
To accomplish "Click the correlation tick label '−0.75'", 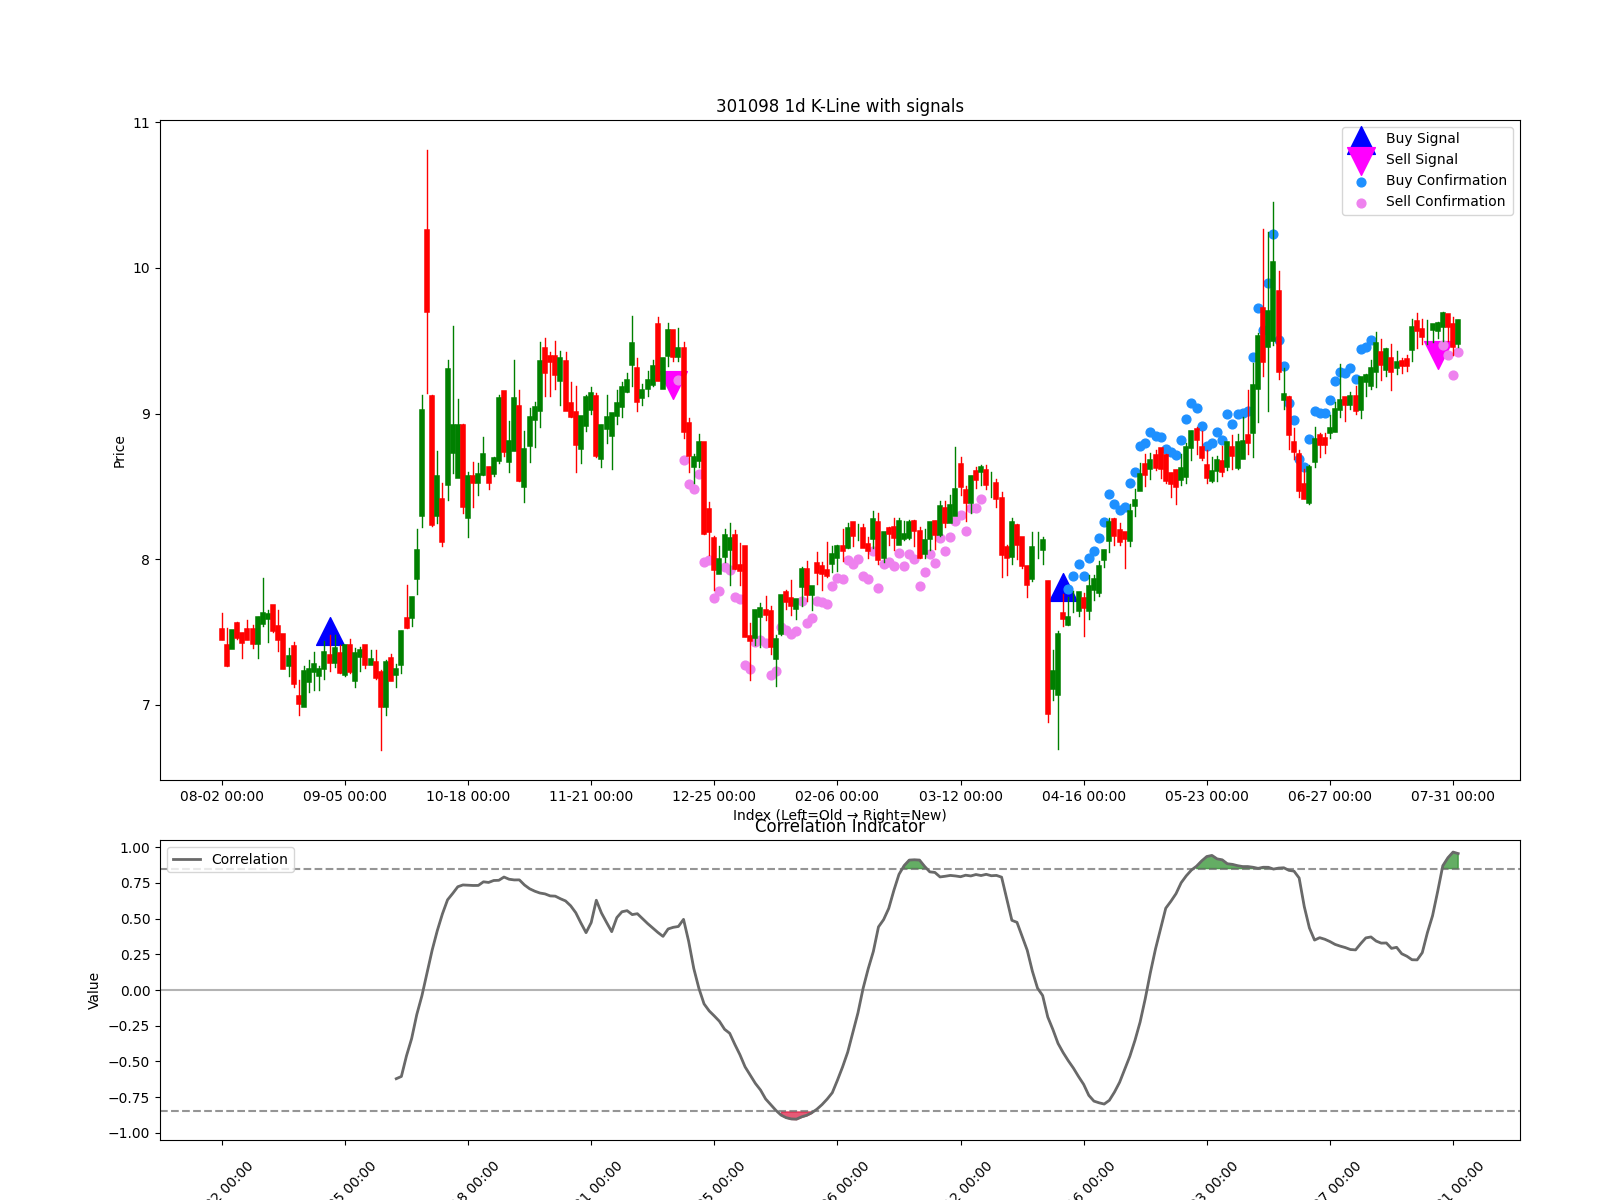I will click(x=129, y=1098).
